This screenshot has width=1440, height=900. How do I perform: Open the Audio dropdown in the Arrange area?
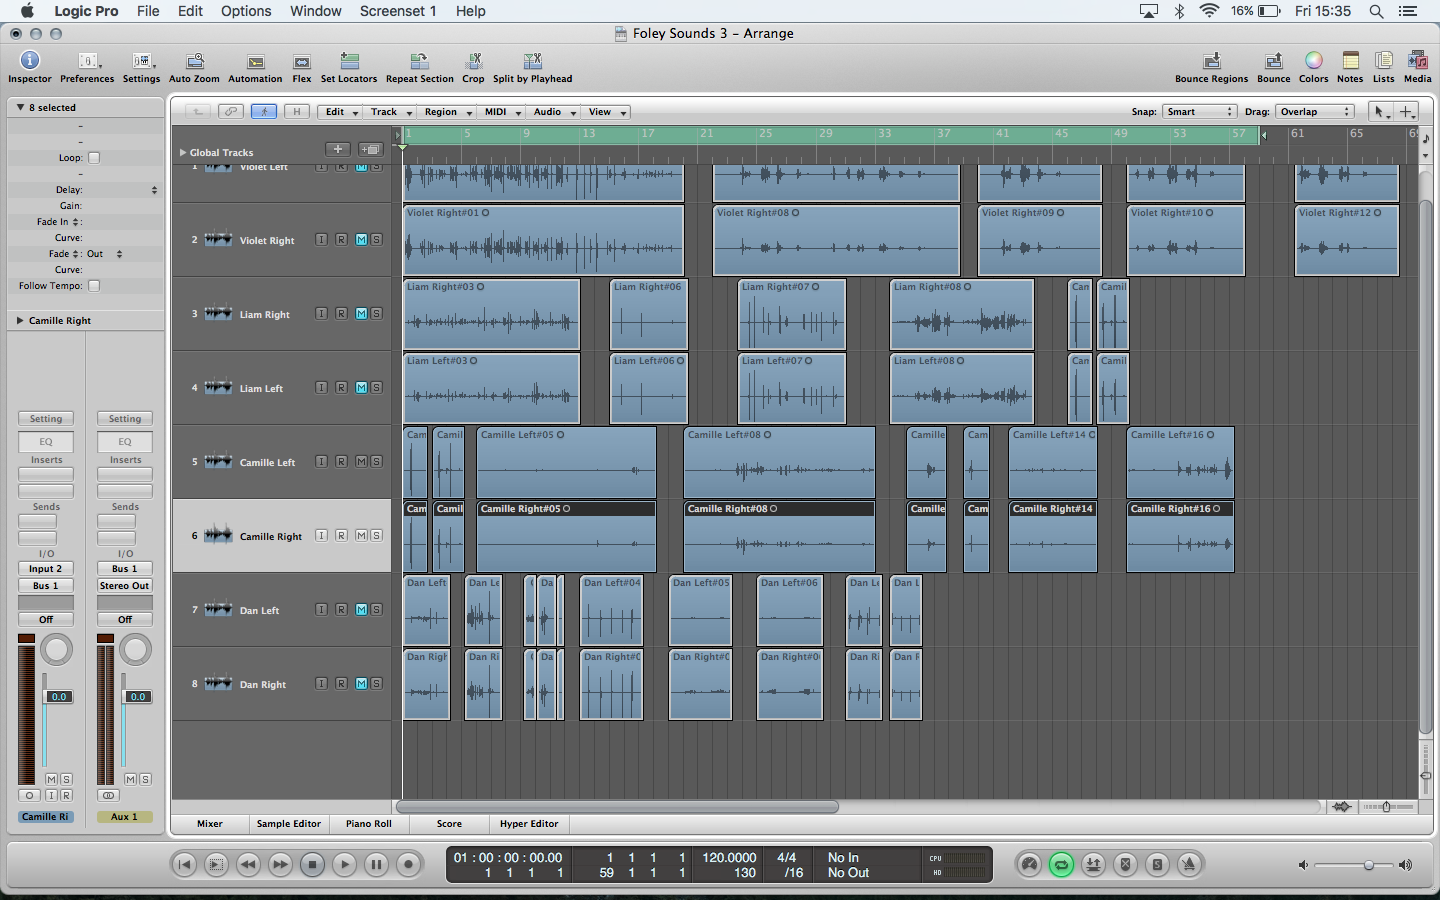[554, 112]
